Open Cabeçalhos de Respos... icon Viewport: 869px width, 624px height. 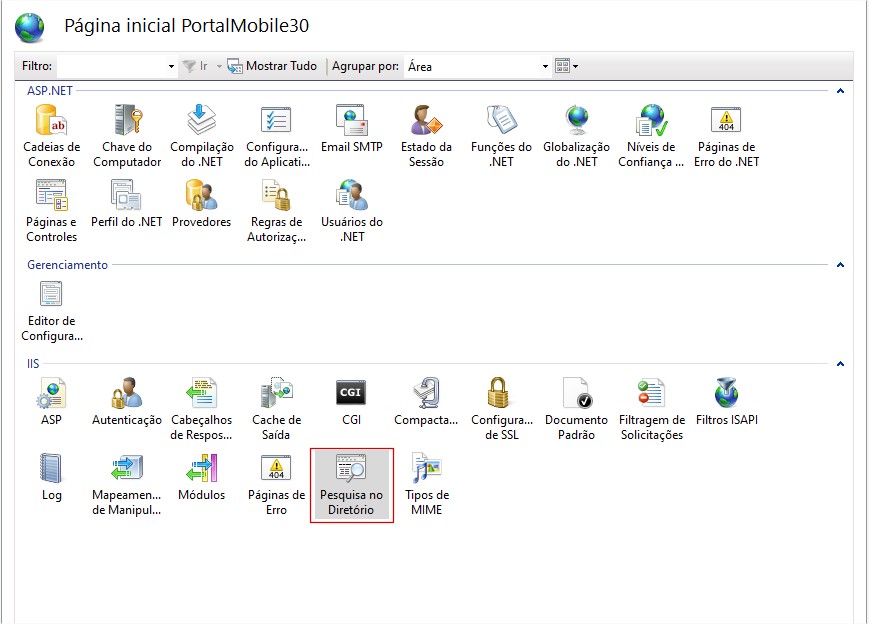pyautogui.click(x=202, y=410)
